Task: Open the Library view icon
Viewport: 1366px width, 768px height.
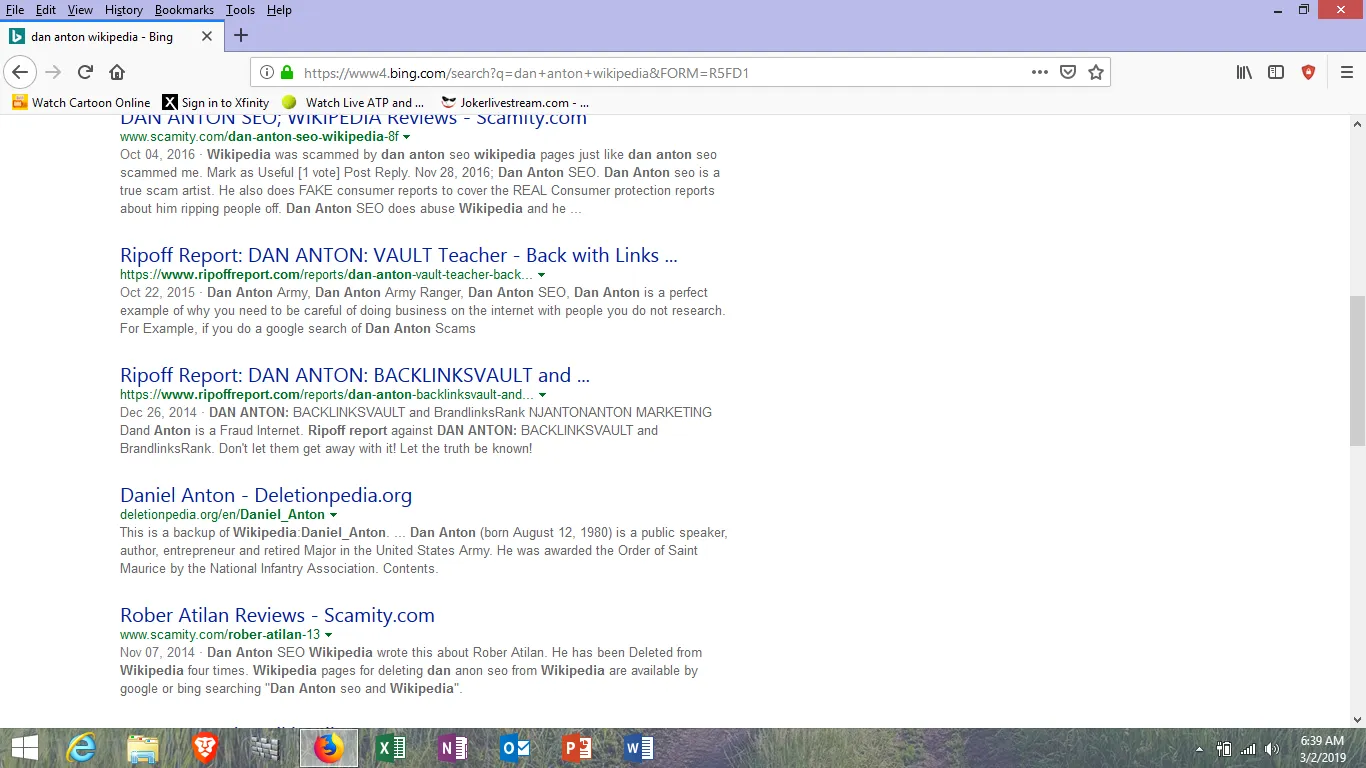Action: (x=1244, y=72)
